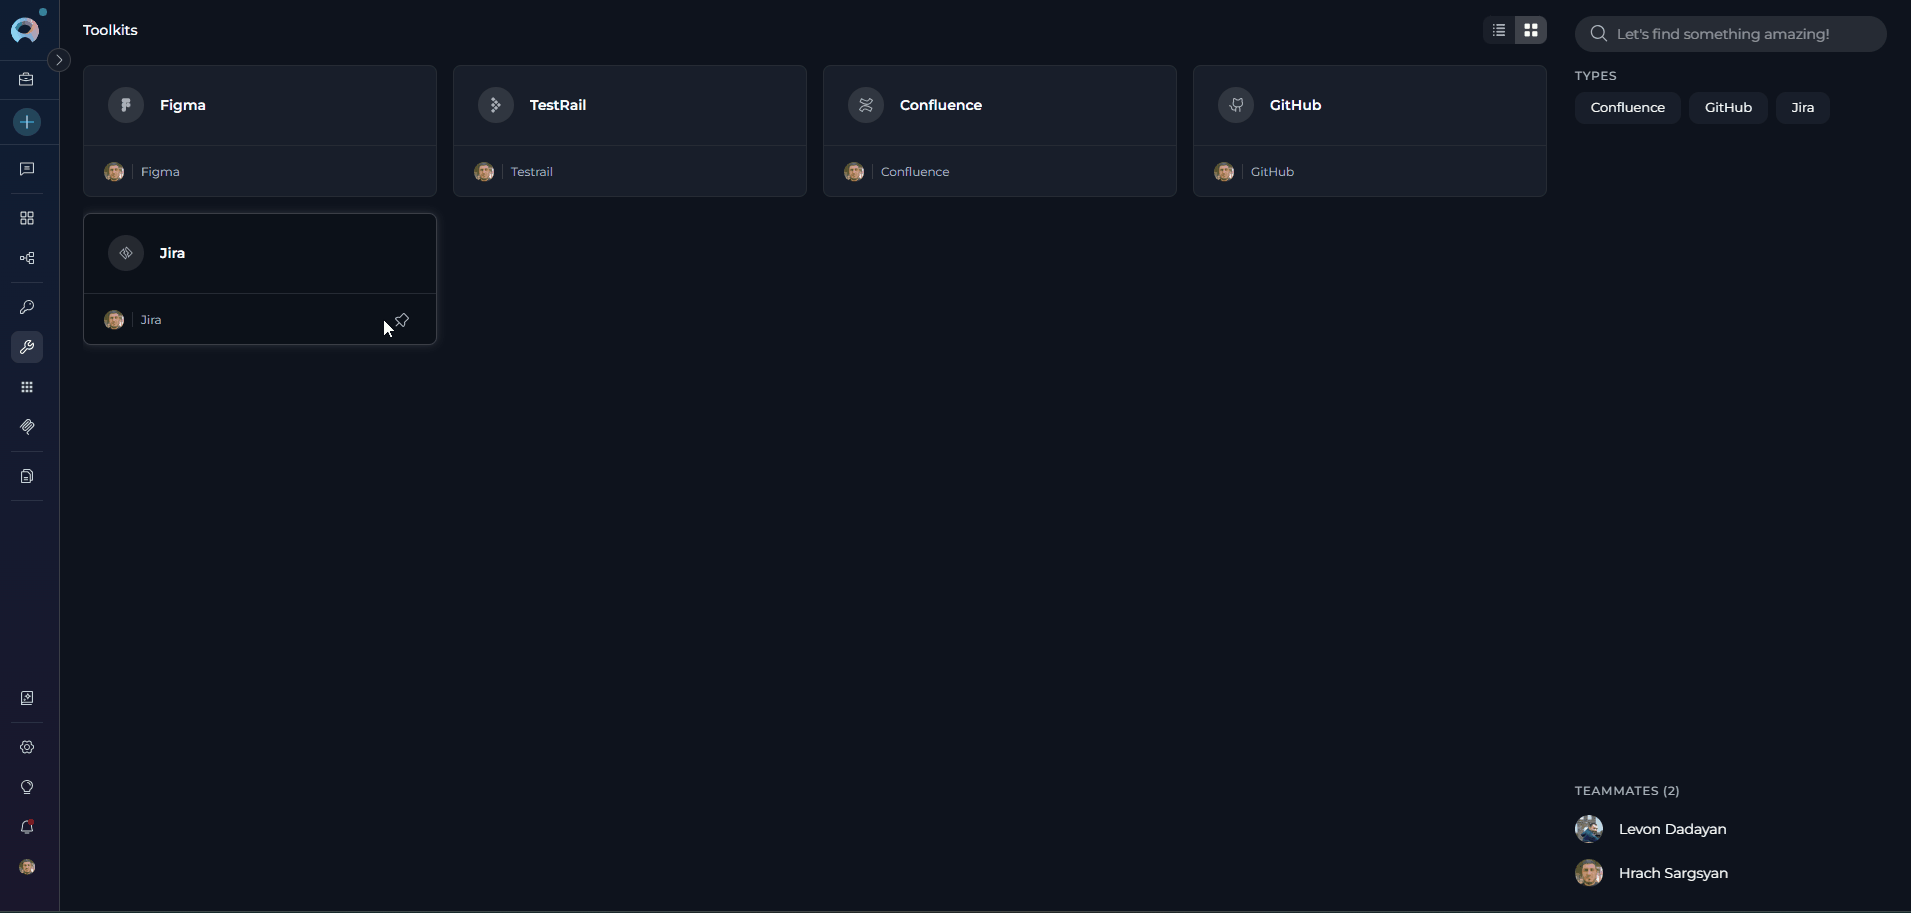Filter by the Jira type
The height and width of the screenshot is (913, 1911).
point(1803,108)
